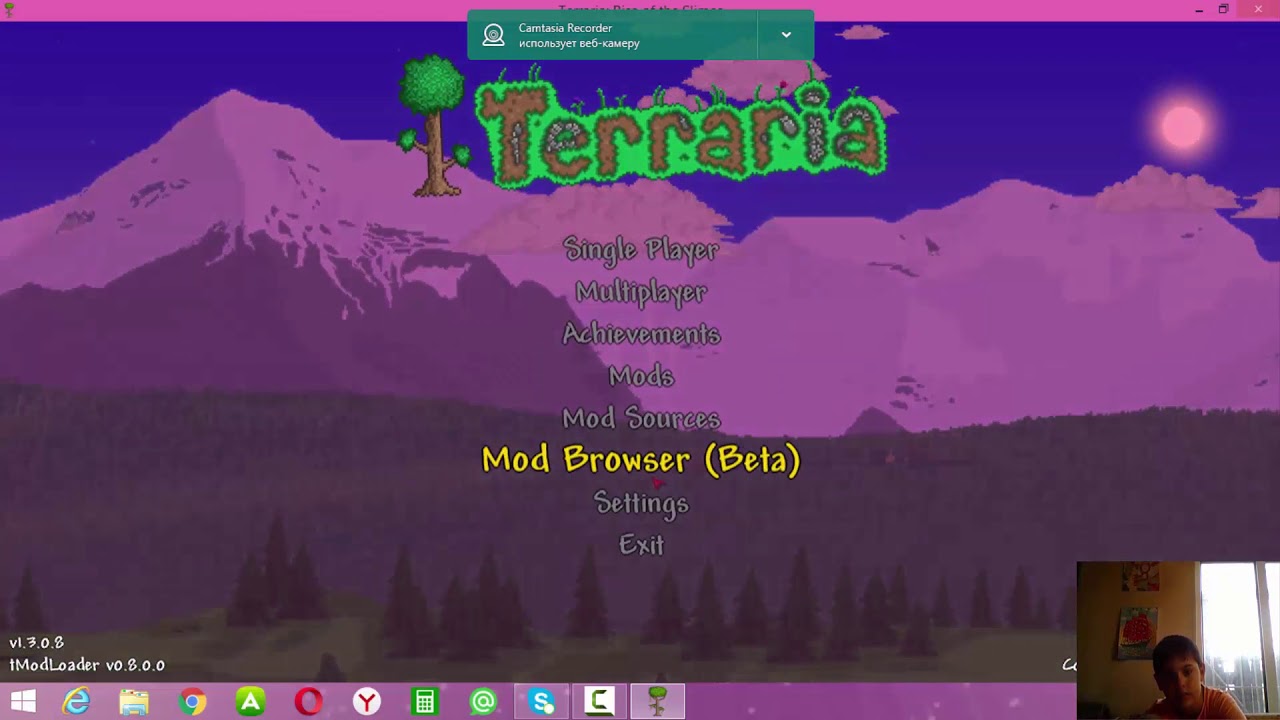Open Mod Browser (Beta)
Screen dimensions: 1280x720
click(641, 460)
